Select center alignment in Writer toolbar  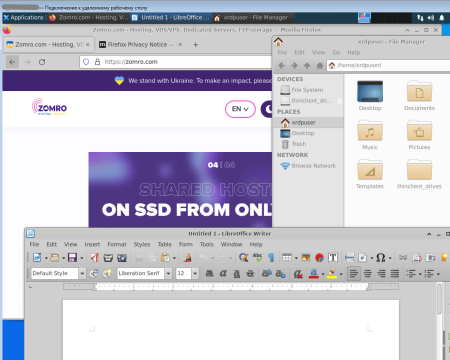[x=368, y=274]
